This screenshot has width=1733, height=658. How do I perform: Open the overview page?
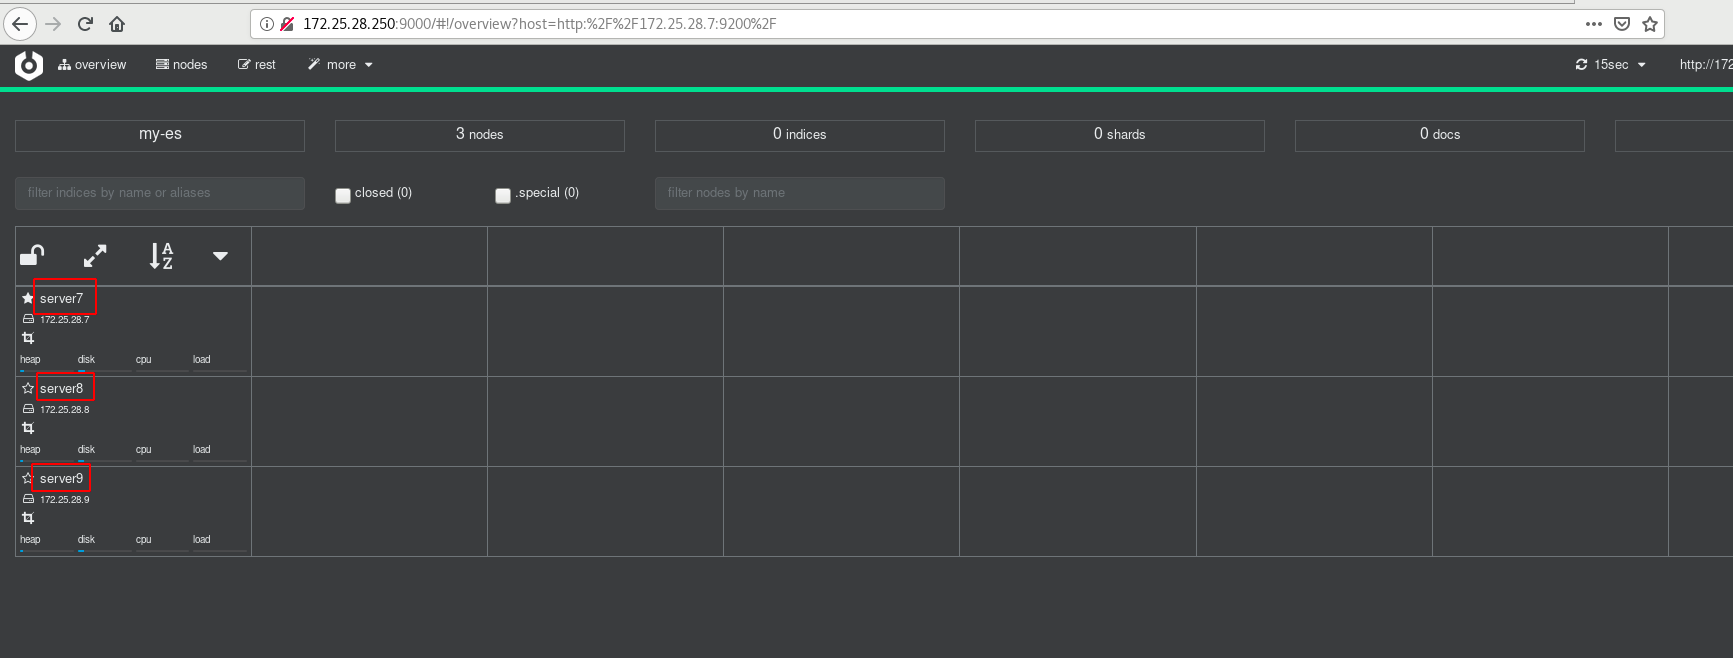point(92,65)
